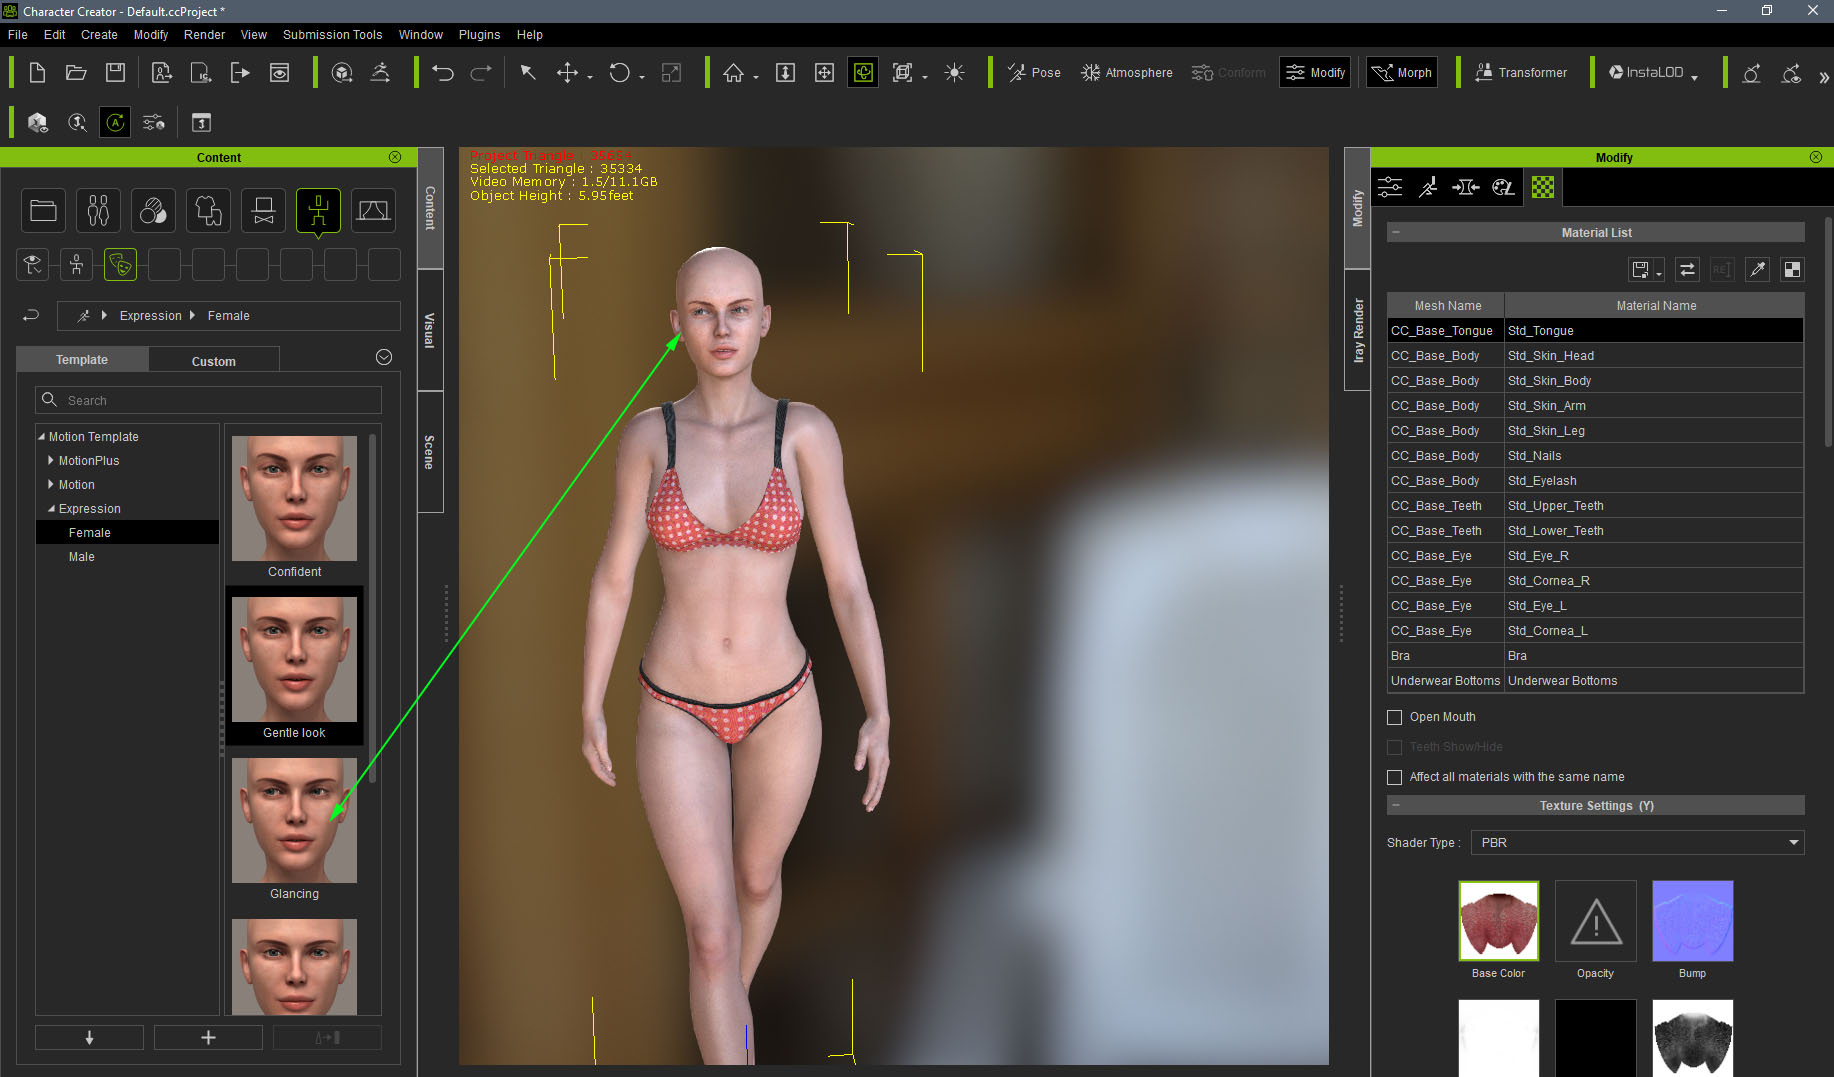This screenshot has height=1077, width=1834.
Task: Collapse the Texture Settings section
Action: tap(1396, 805)
